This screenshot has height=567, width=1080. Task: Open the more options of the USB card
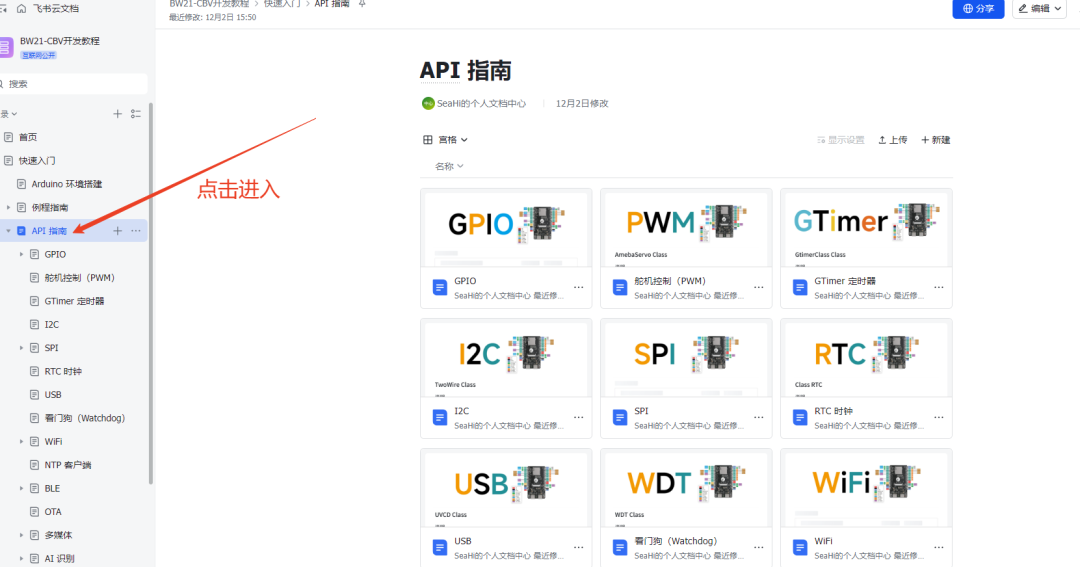click(579, 548)
